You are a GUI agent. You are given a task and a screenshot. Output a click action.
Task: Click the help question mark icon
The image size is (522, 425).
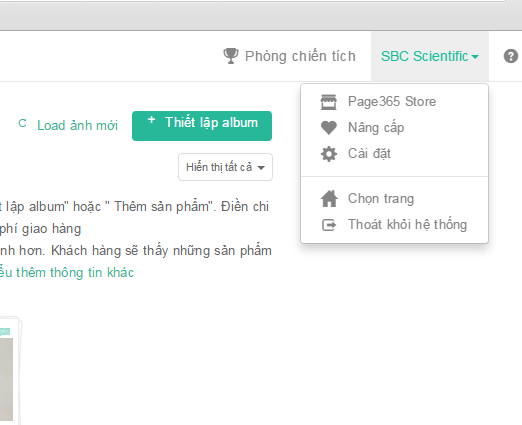click(511, 56)
